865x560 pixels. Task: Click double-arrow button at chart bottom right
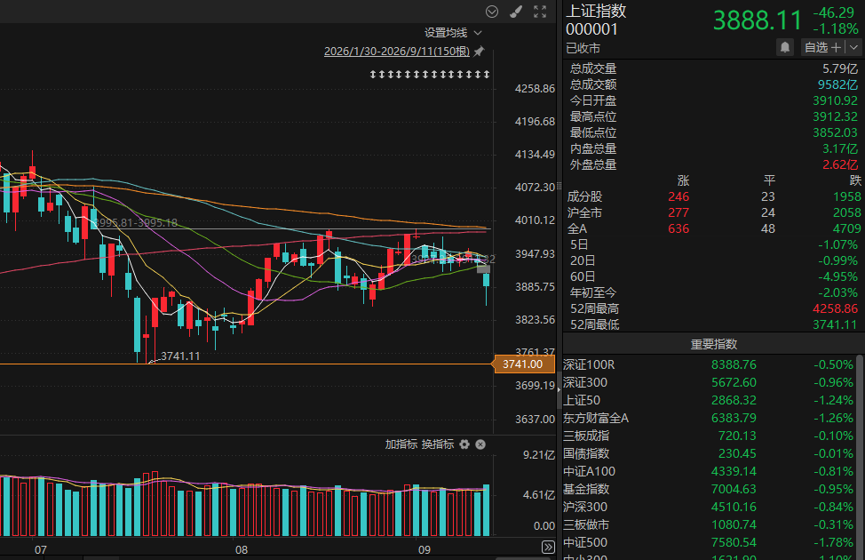(x=548, y=547)
